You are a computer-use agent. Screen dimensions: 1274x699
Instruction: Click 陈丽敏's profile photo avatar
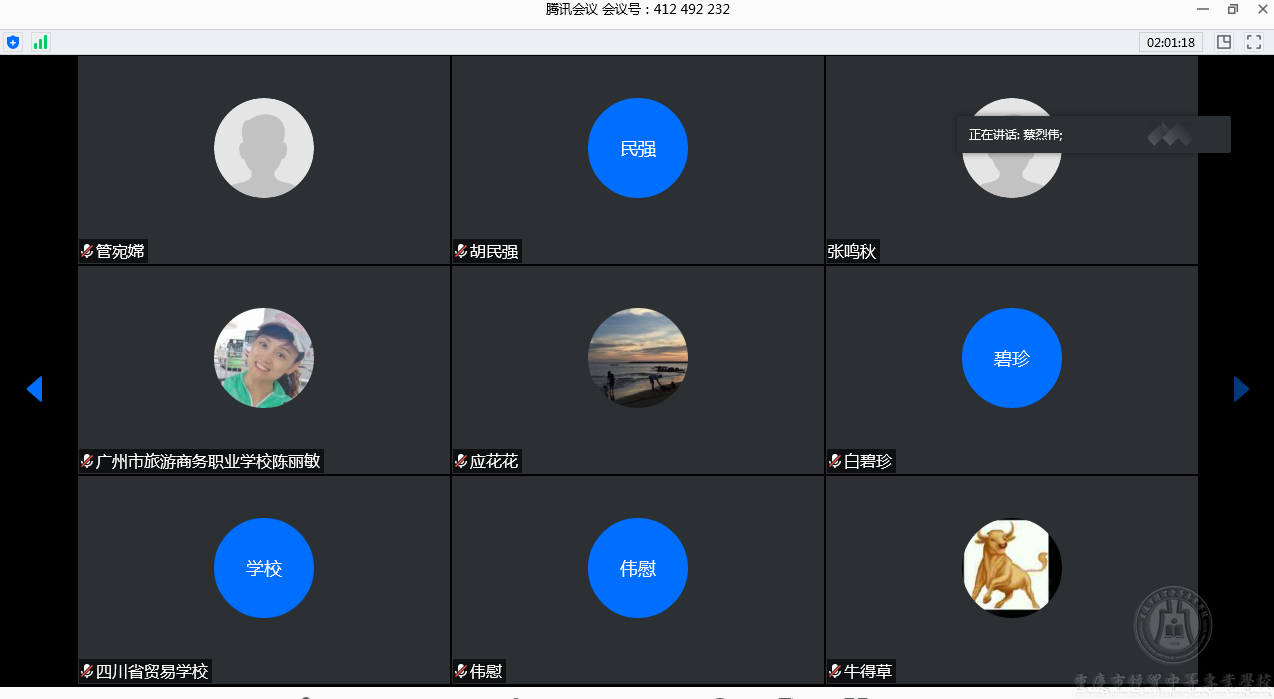(x=263, y=358)
